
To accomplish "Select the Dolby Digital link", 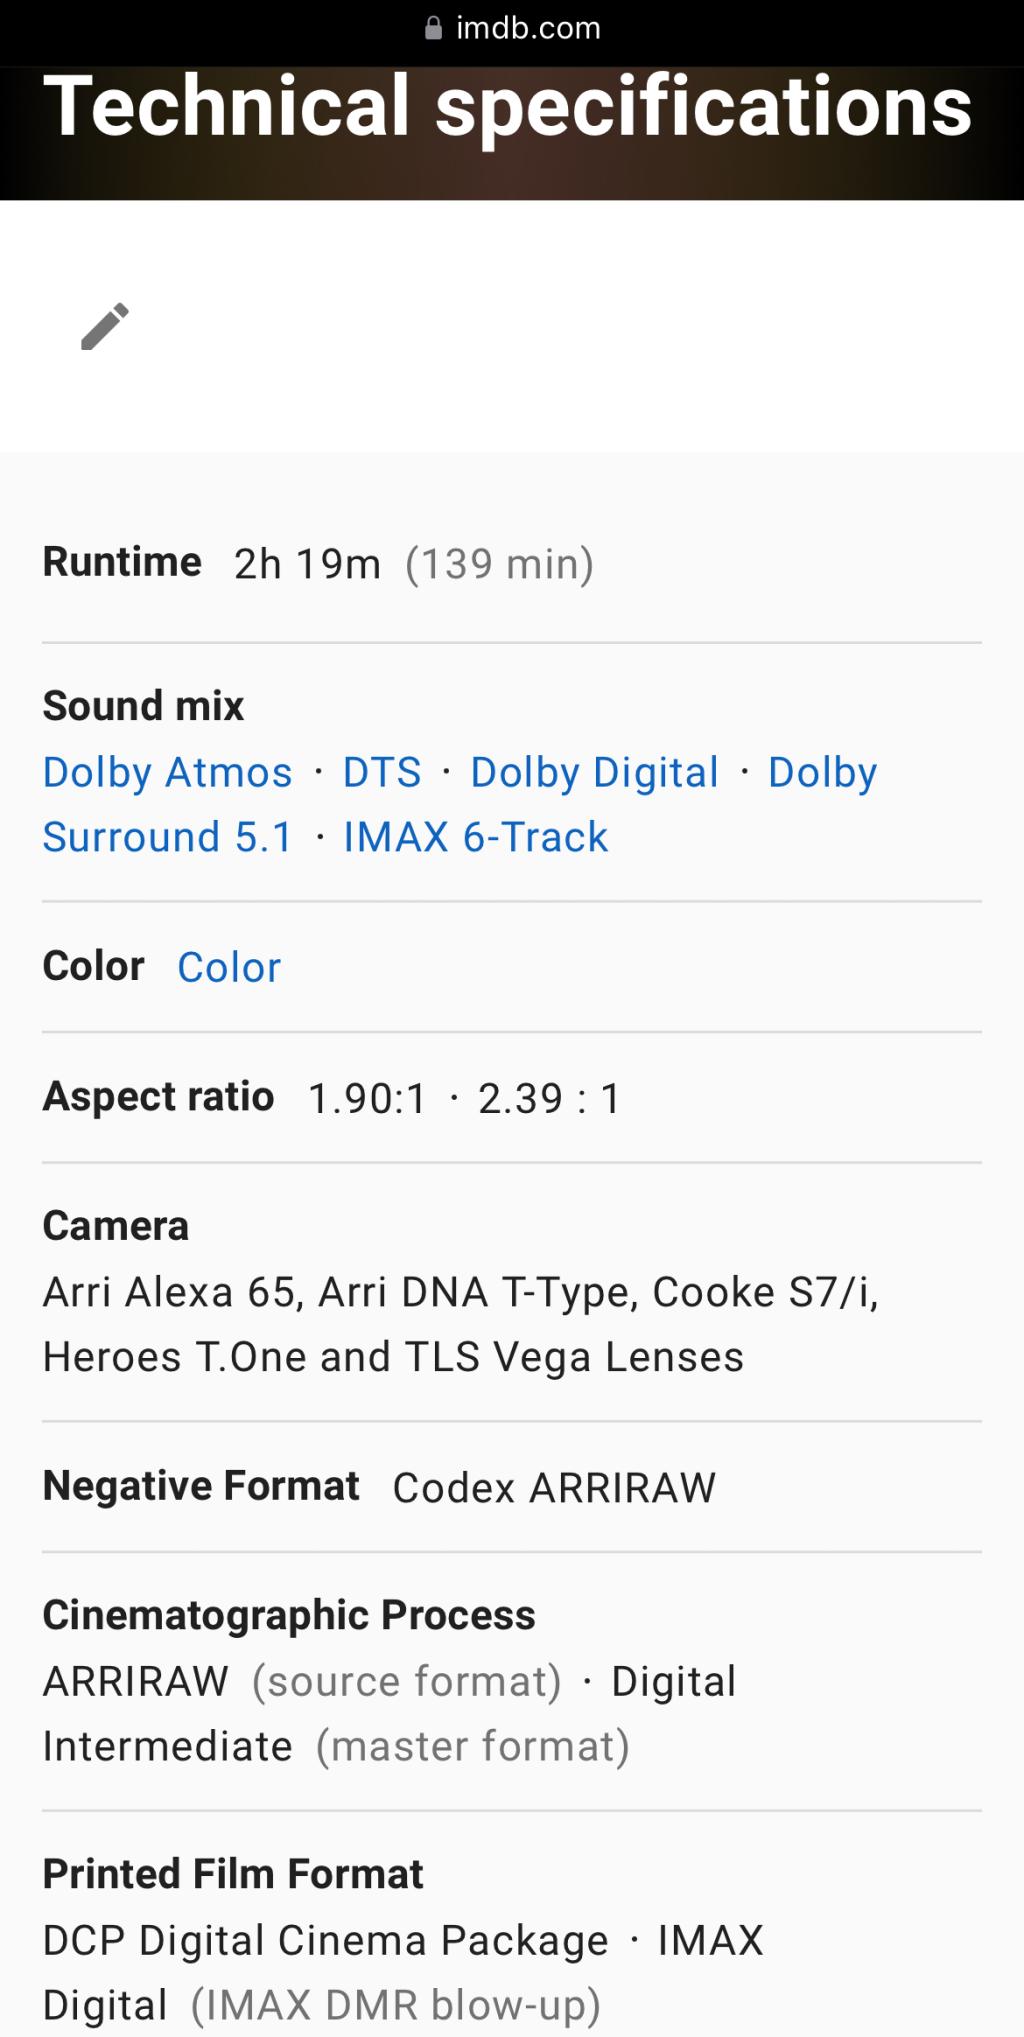I will [x=595, y=772].
